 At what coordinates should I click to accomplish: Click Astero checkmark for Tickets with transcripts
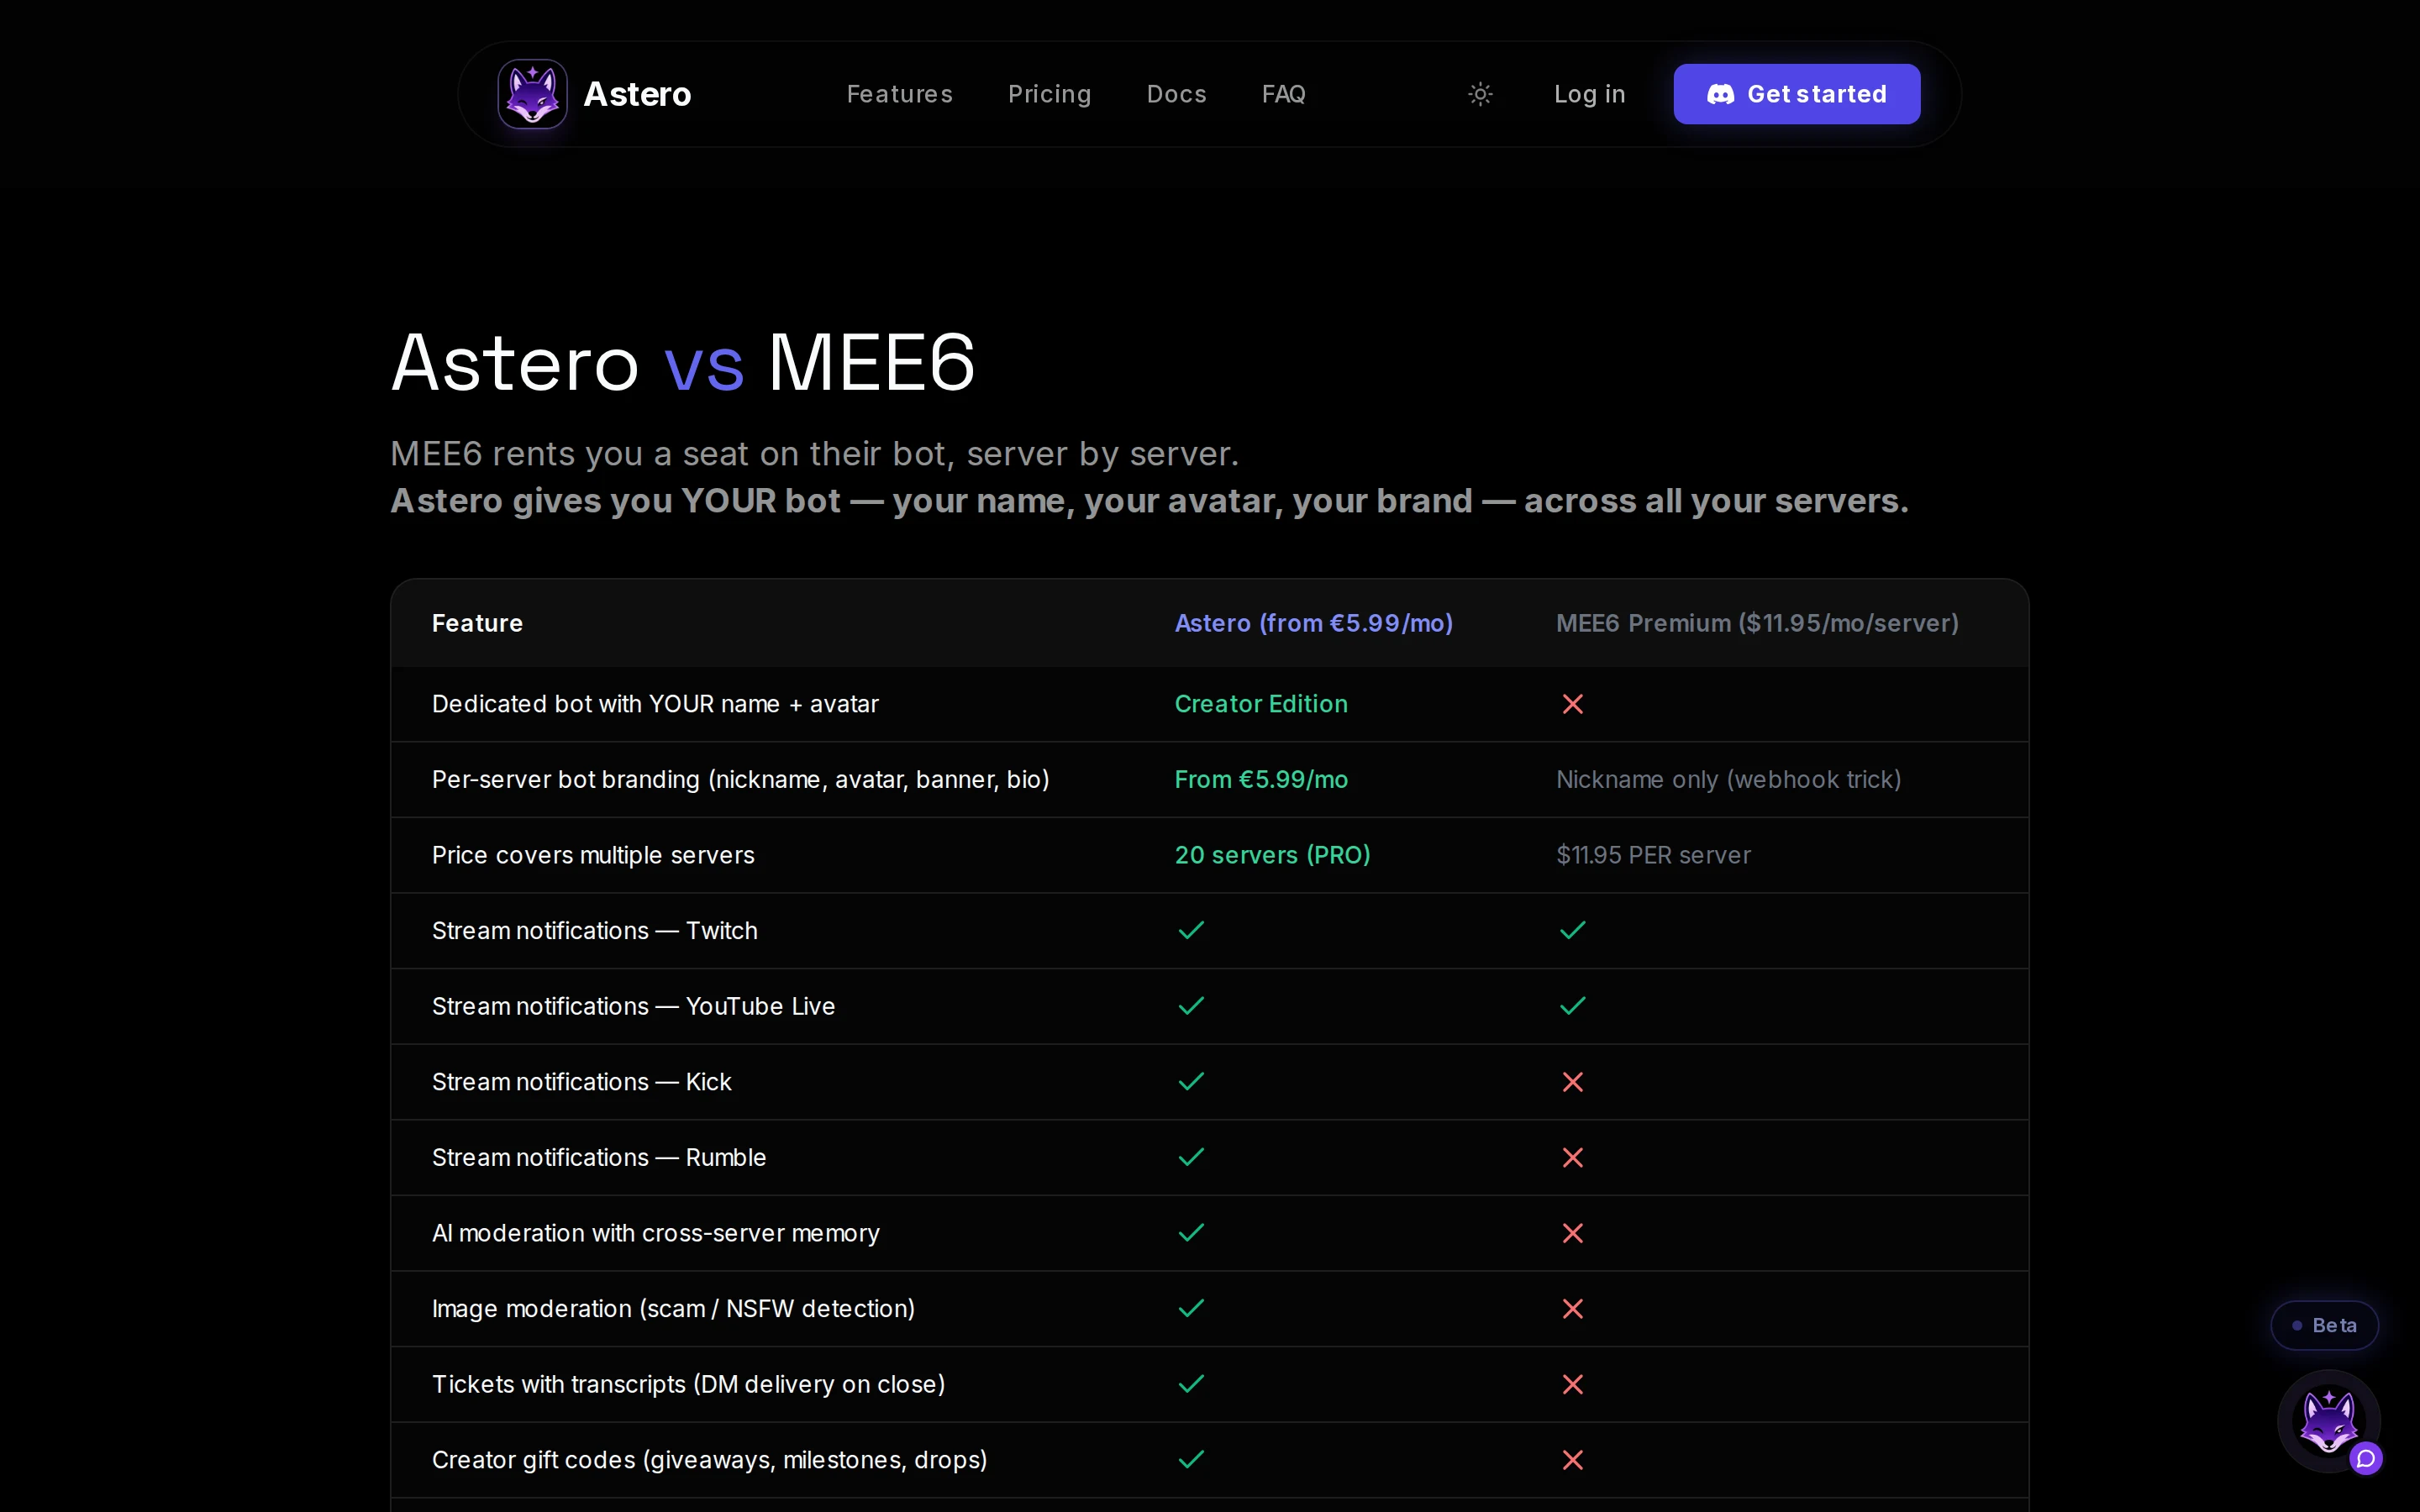point(1191,1384)
